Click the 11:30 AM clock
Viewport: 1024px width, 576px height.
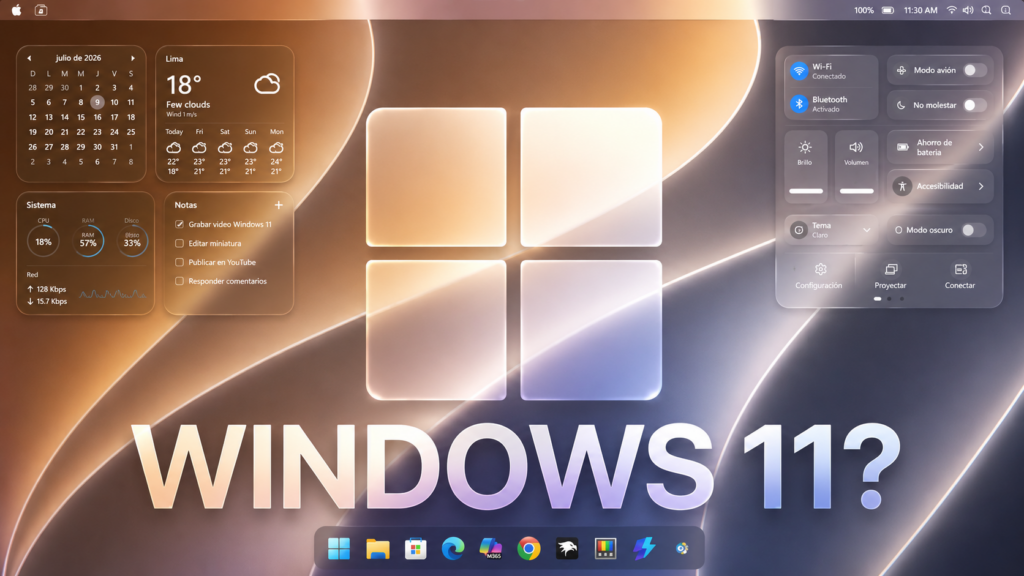(920, 10)
